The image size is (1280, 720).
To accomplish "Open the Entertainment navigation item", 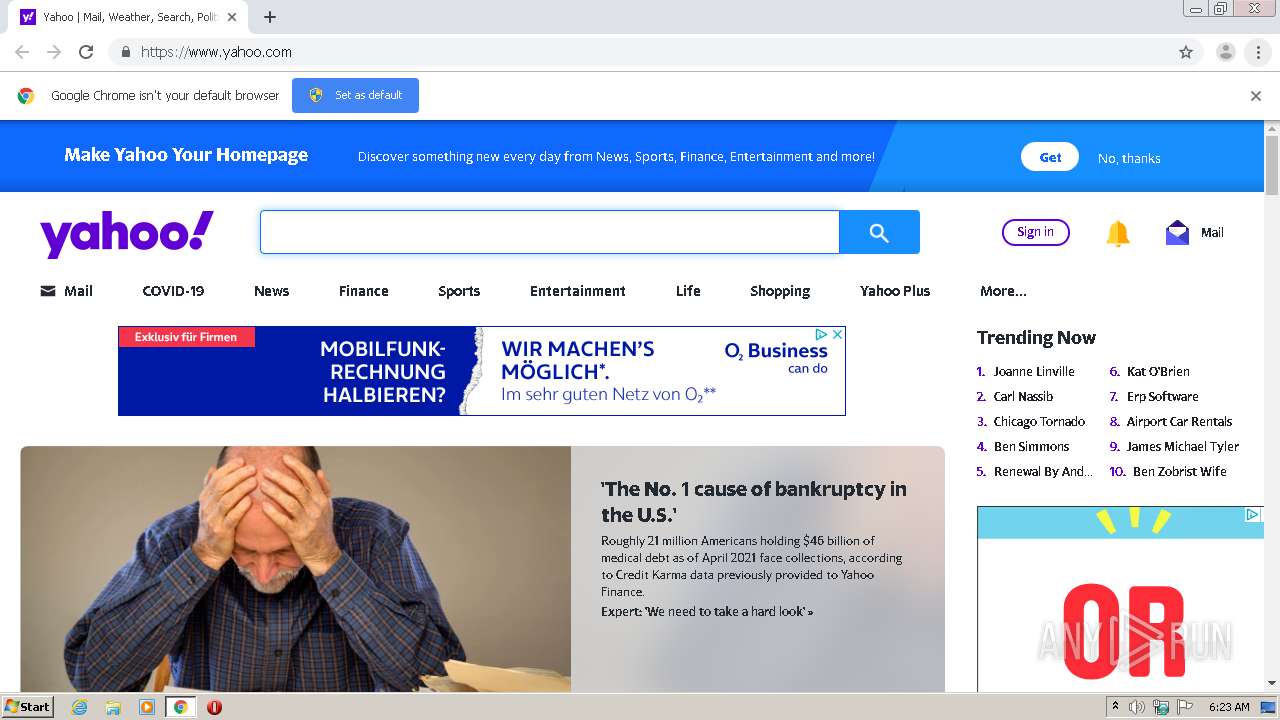I will [578, 291].
